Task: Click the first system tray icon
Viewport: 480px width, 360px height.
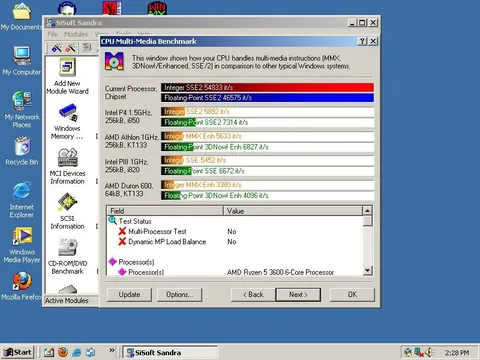Action: coord(408,352)
